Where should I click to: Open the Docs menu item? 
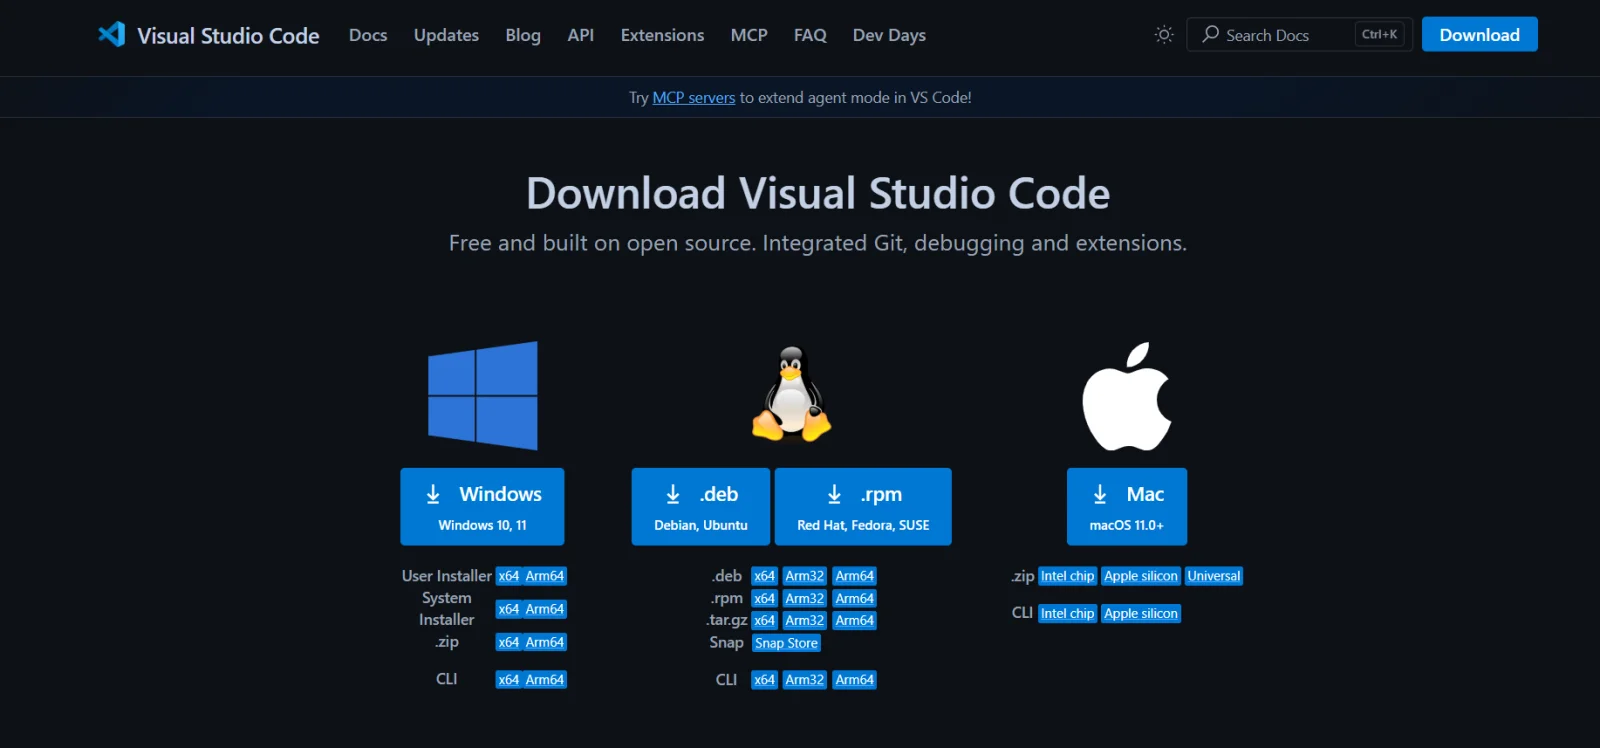pos(368,35)
